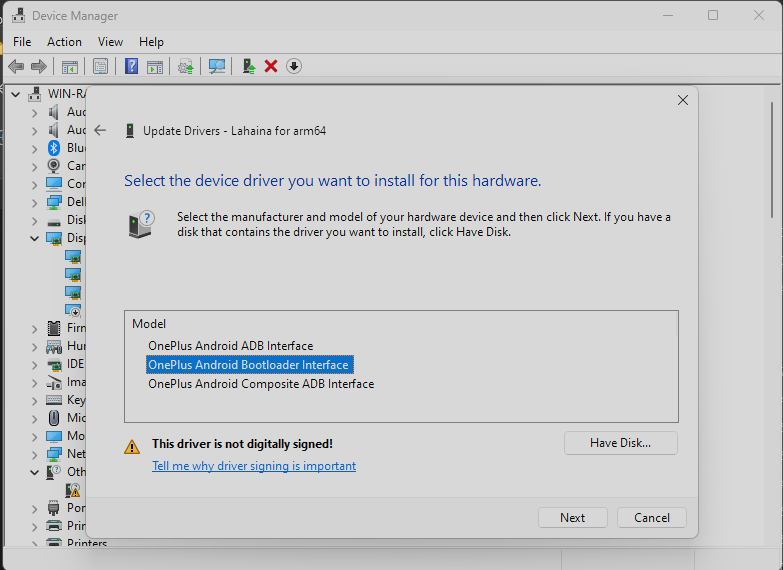Collapse the Display adapters category chevron
Screen dimensions: 783x570
(34, 238)
